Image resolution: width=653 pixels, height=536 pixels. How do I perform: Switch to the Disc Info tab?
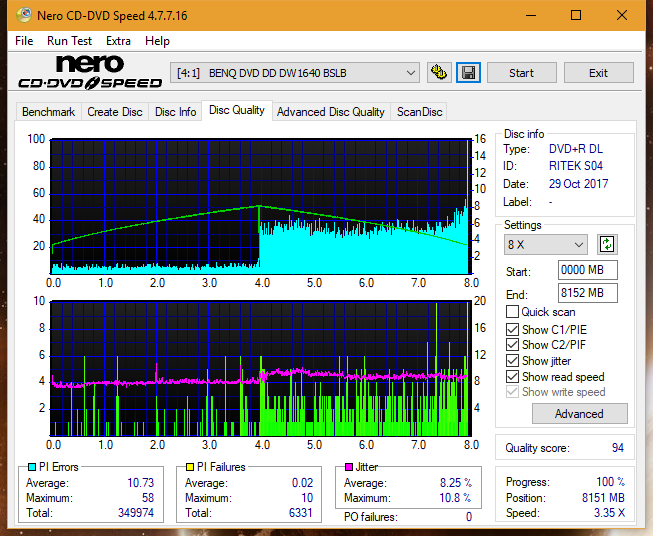(x=175, y=112)
